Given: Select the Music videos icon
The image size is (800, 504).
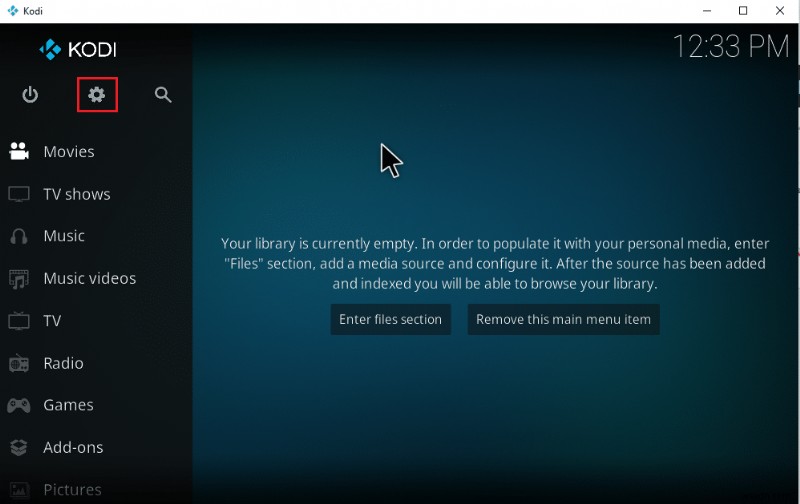Looking at the screenshot, I should pos(19,279).
